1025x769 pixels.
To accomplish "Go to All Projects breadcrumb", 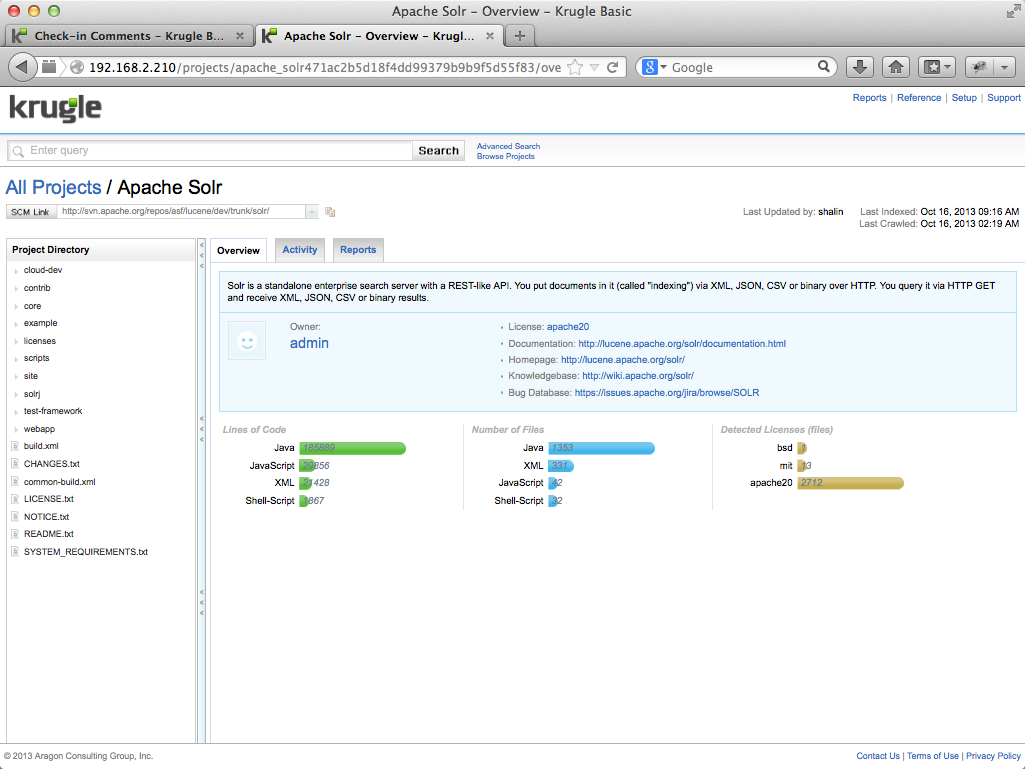I will 54,188.
